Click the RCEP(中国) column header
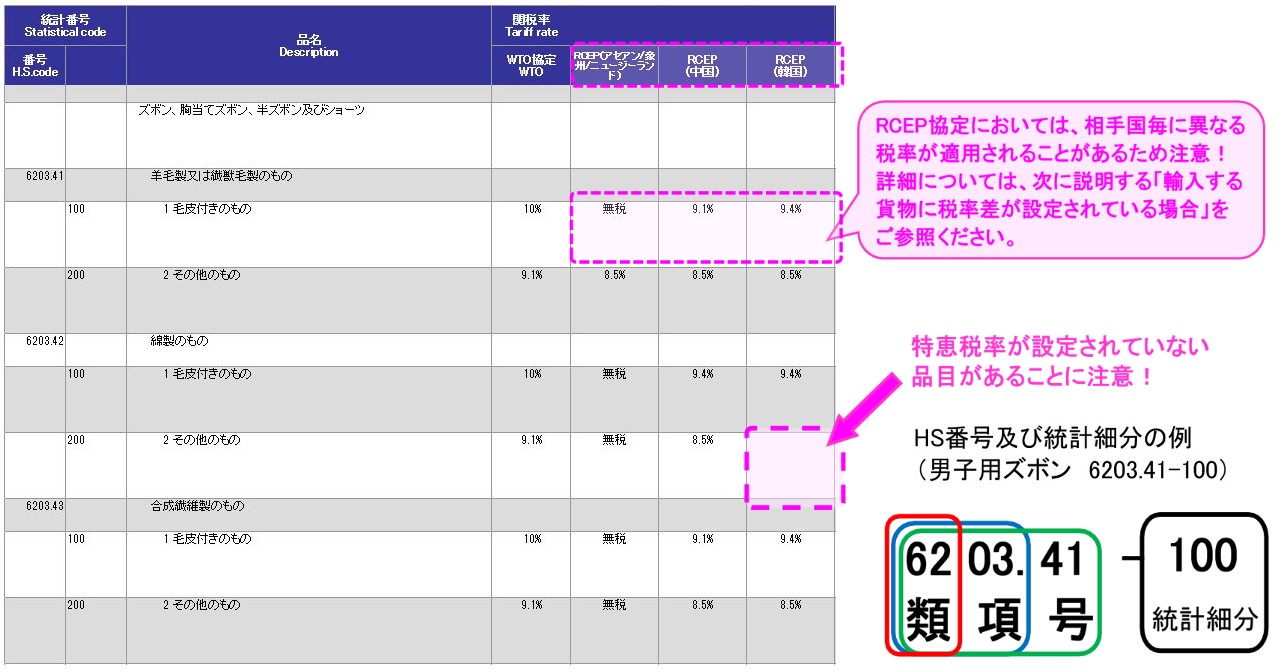The width and height of the screenshot is (1284, 672). pos(703,64)
